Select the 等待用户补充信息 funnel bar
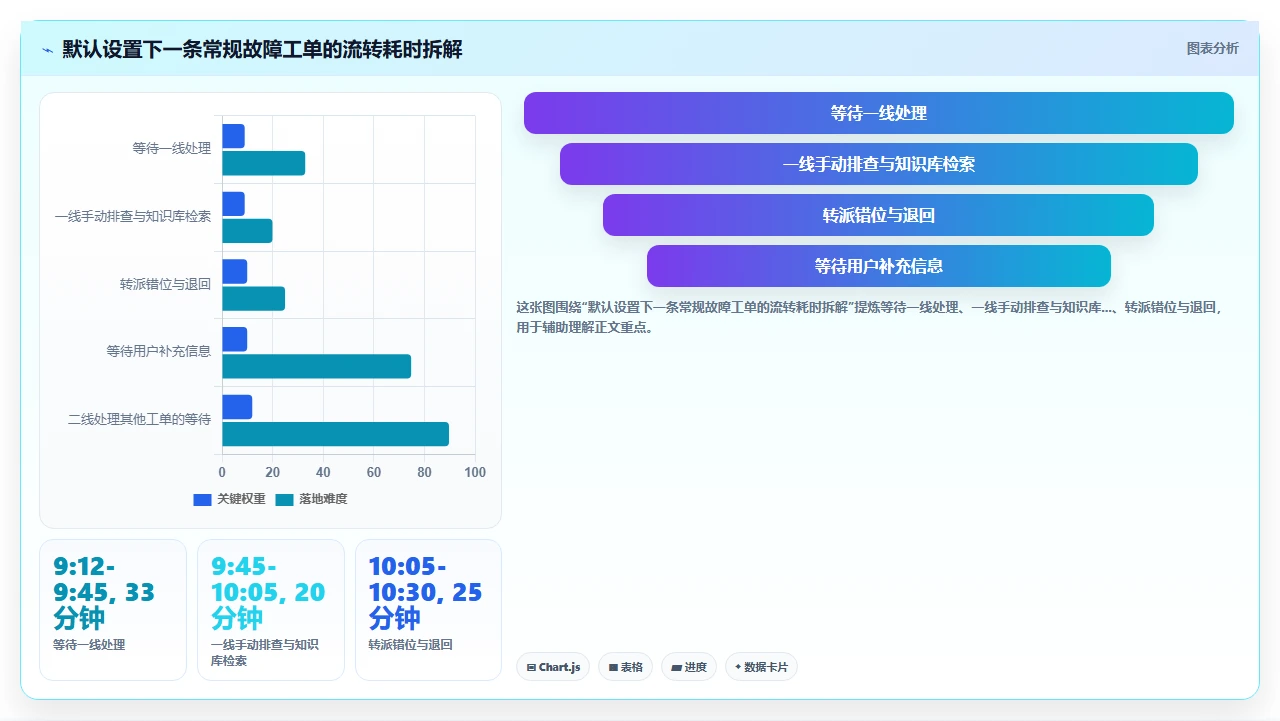Image resolution: width=1280 pixels, height=721 pixels. point(878,266)
